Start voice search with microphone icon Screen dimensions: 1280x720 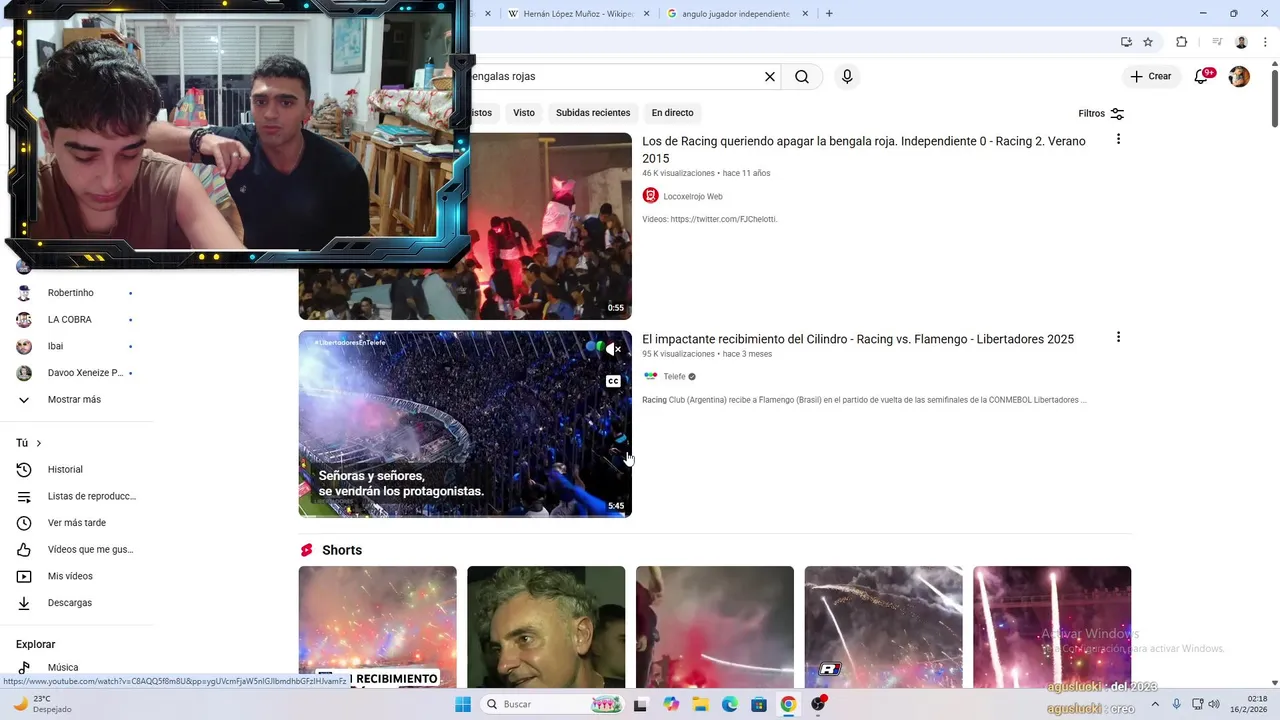point(847,76)
